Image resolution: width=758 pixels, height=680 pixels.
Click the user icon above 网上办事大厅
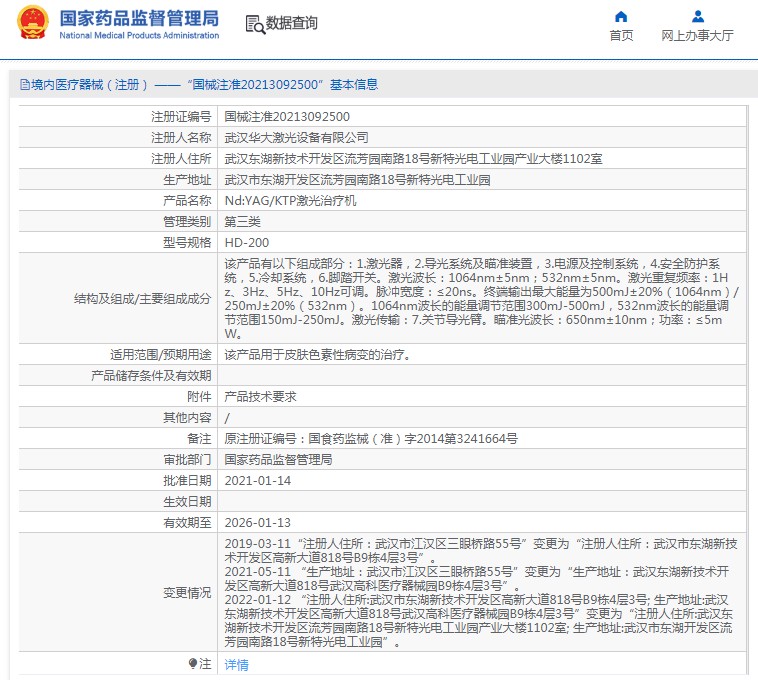[698, 17]
